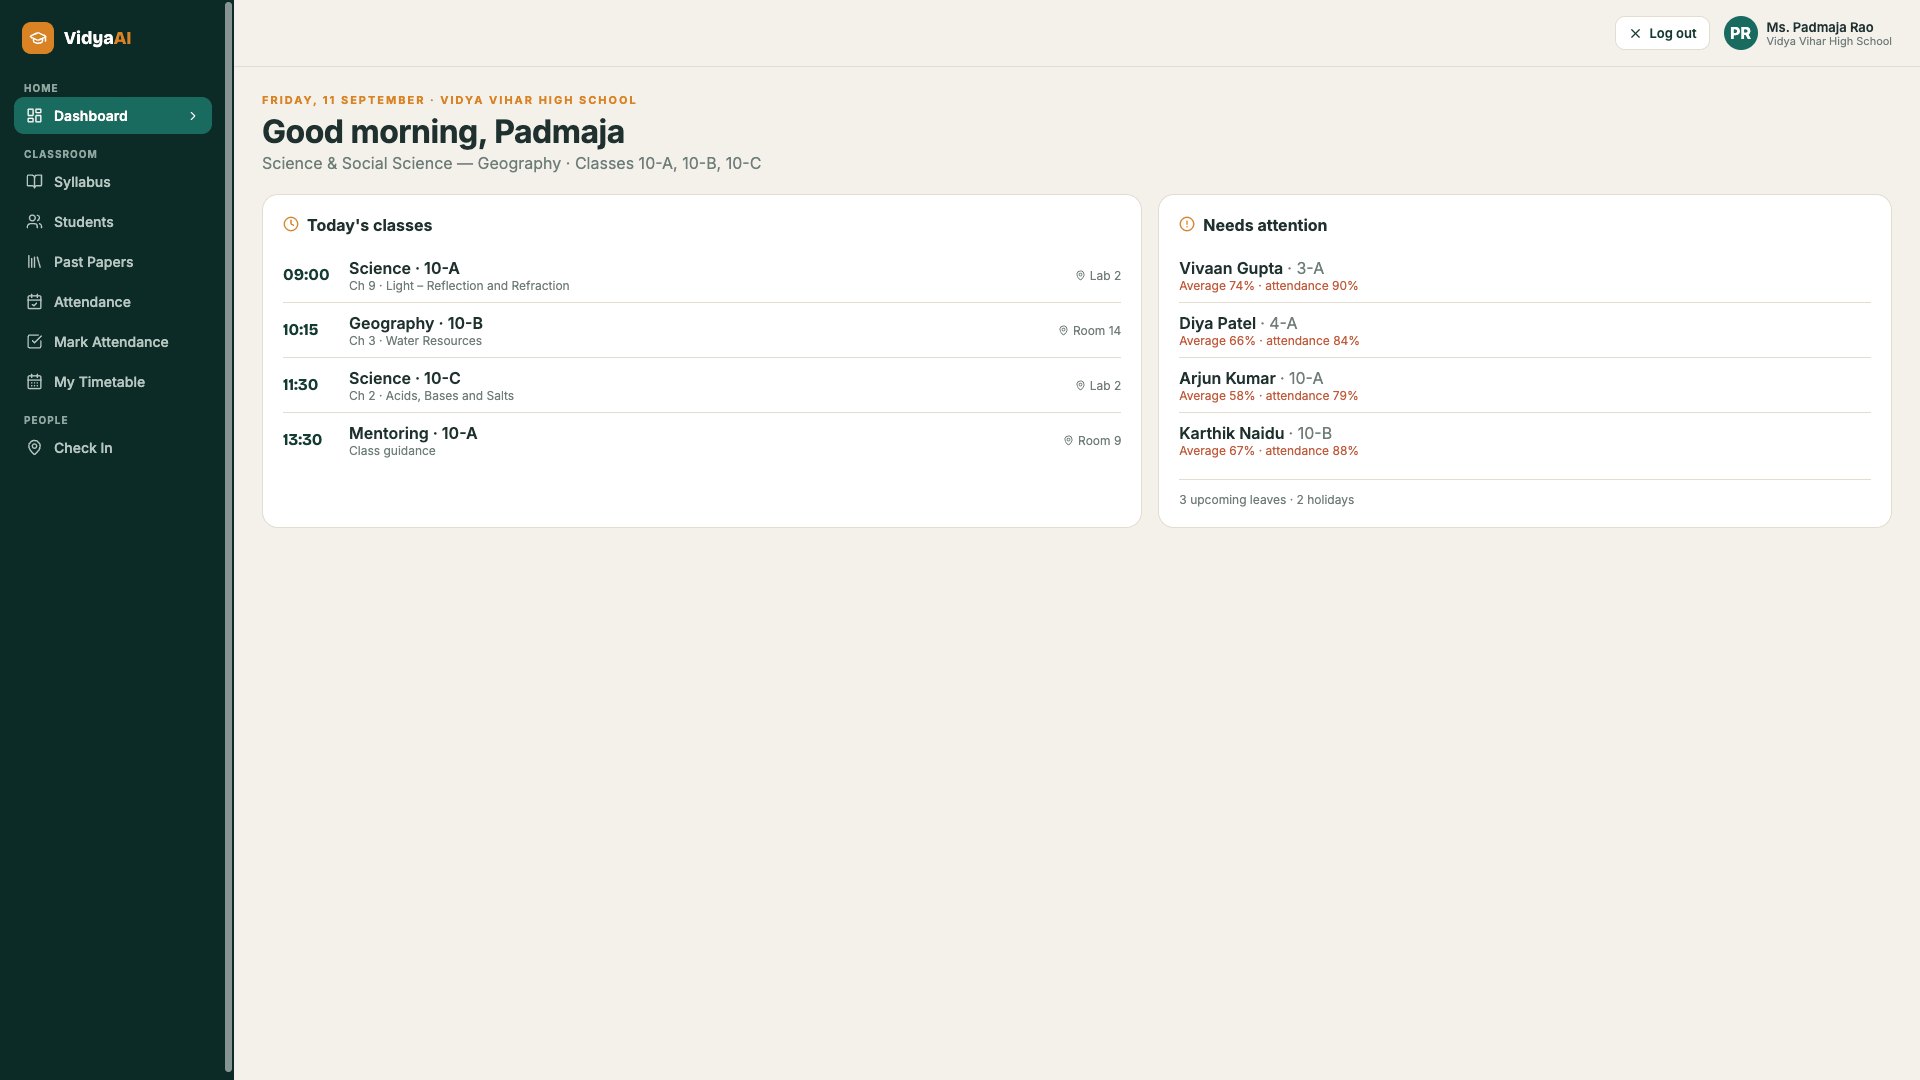The width and height of the screenshot is (1920, 1080).
Task: Open Diya Patel student entry
Action: pos(1524,331)
